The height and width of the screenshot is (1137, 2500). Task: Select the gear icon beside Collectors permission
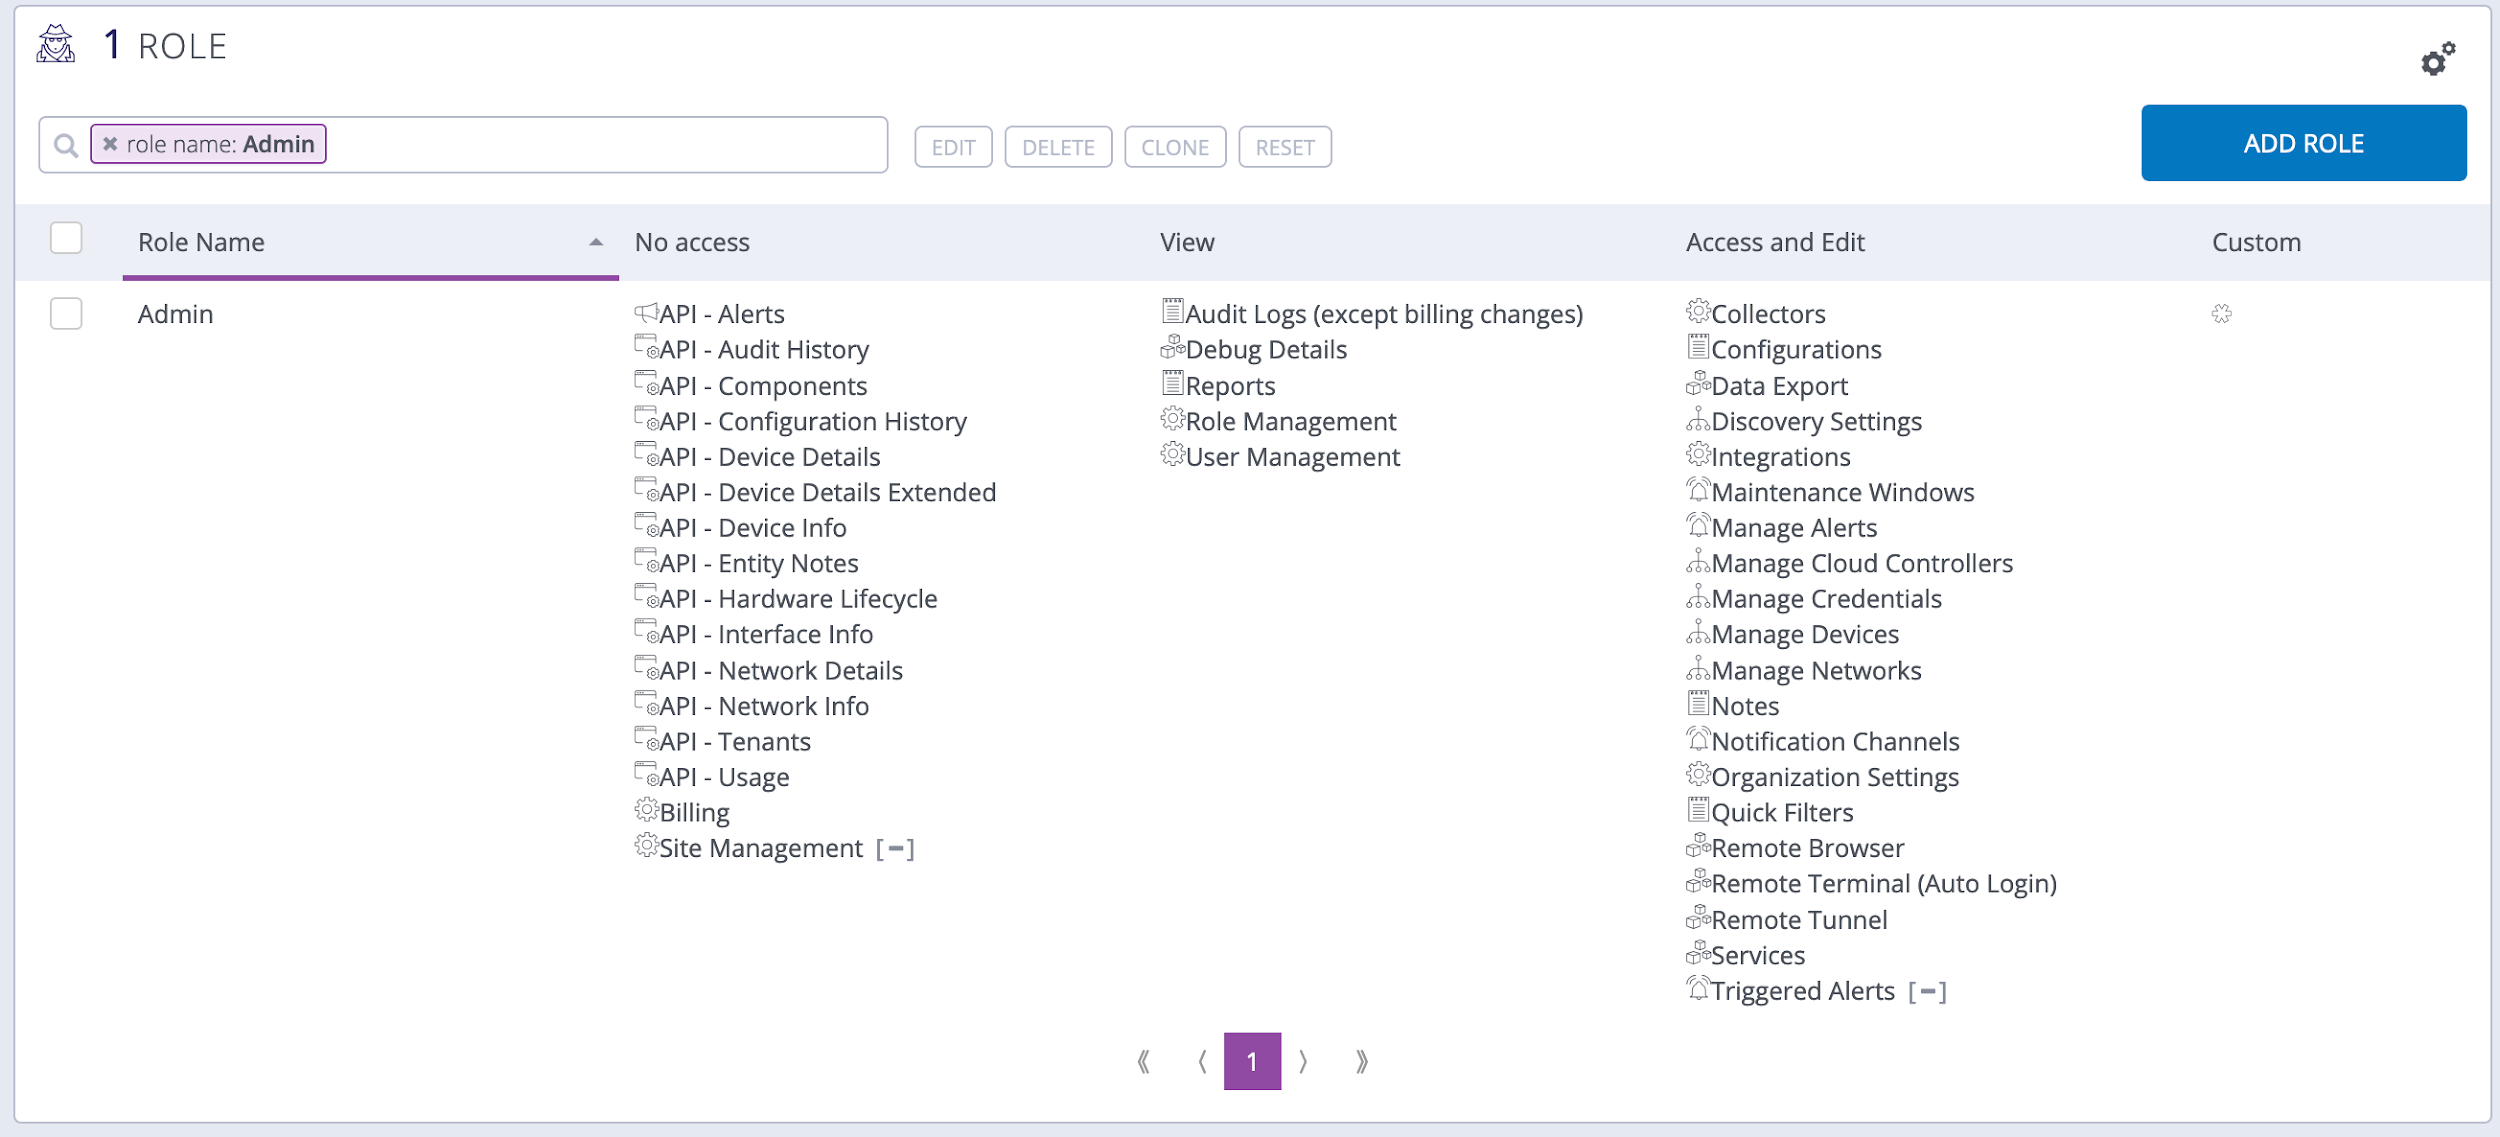coord(1697,312)
